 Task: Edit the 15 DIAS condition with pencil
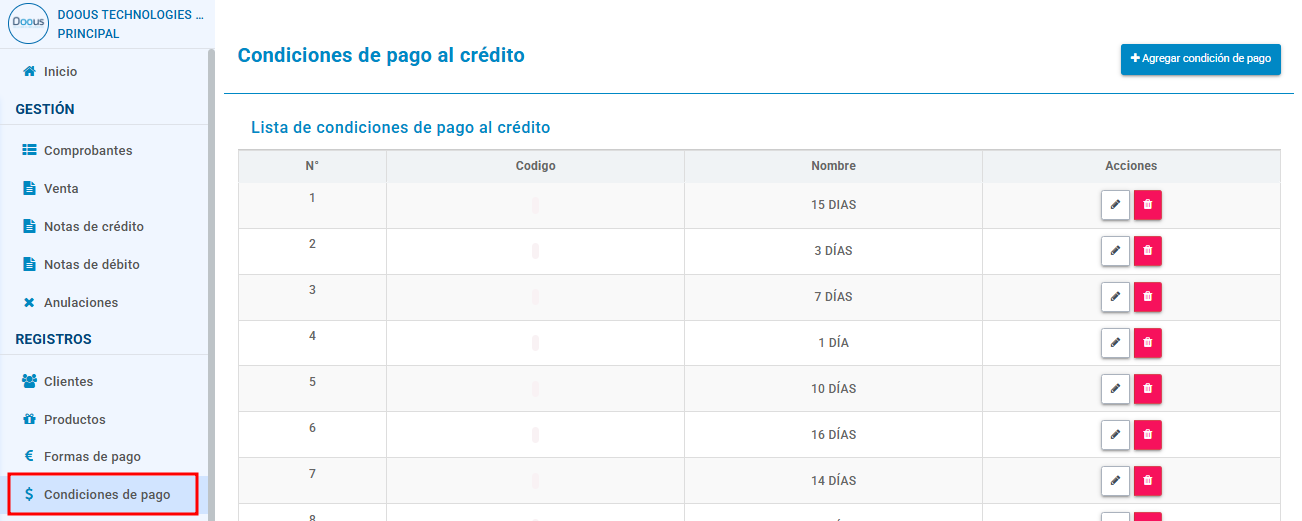click(1115, 204)
